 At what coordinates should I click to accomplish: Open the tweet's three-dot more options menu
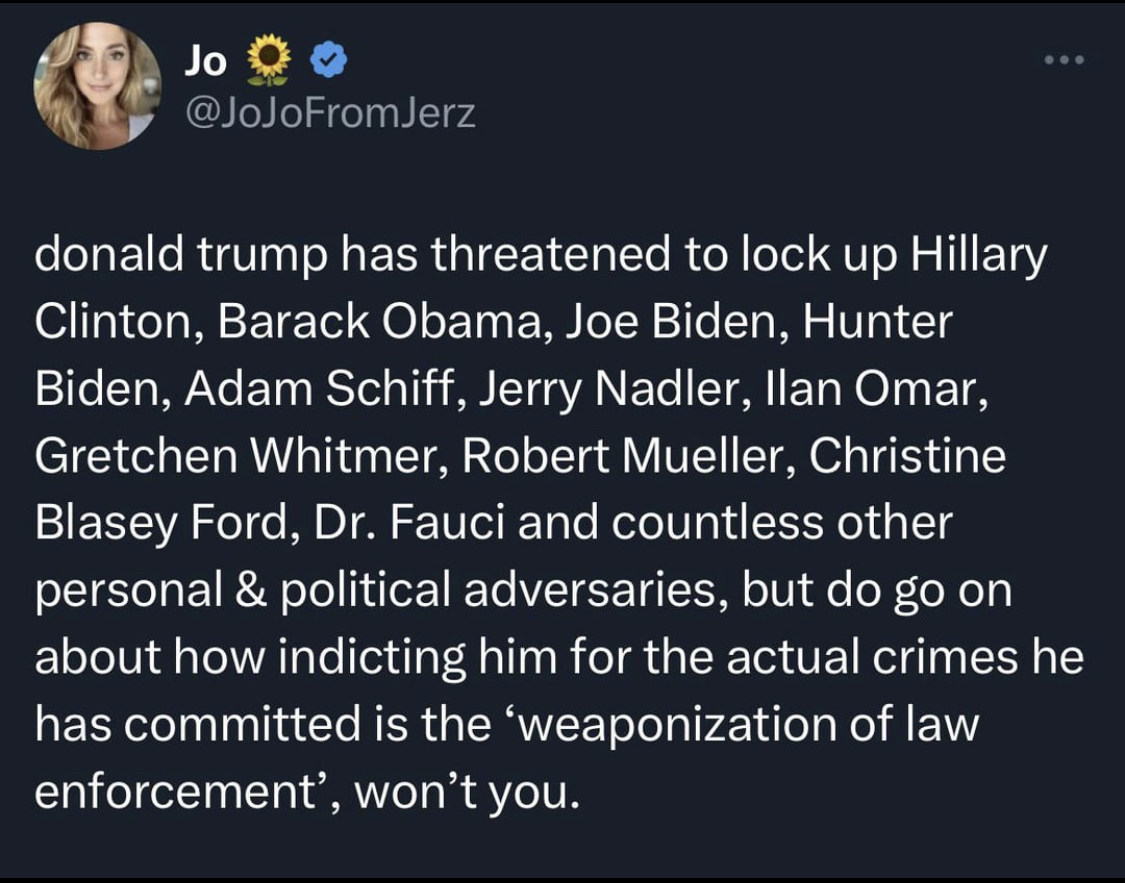1064,60
